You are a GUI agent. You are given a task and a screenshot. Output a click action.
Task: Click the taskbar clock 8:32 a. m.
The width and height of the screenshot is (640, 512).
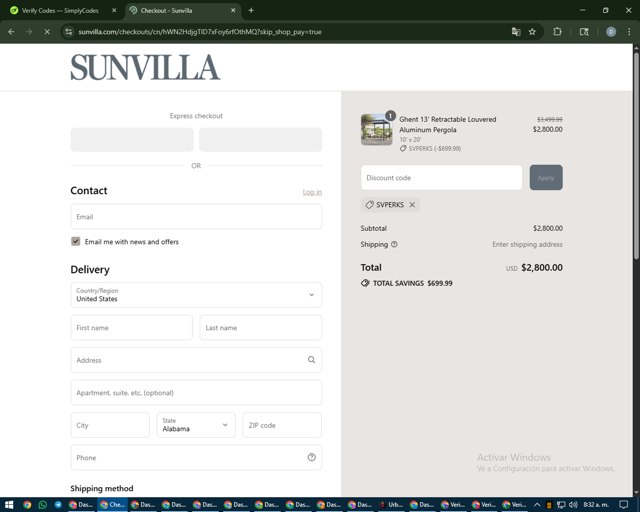click(596, 505)
